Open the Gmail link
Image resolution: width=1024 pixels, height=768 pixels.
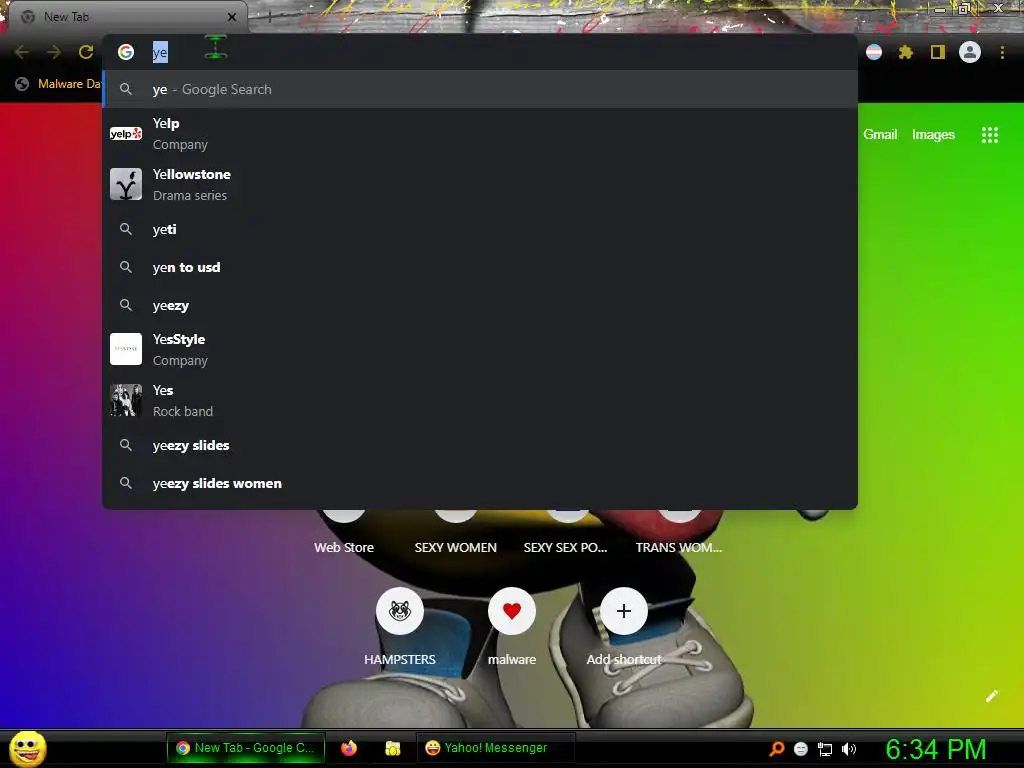click(x=880, y=135)
